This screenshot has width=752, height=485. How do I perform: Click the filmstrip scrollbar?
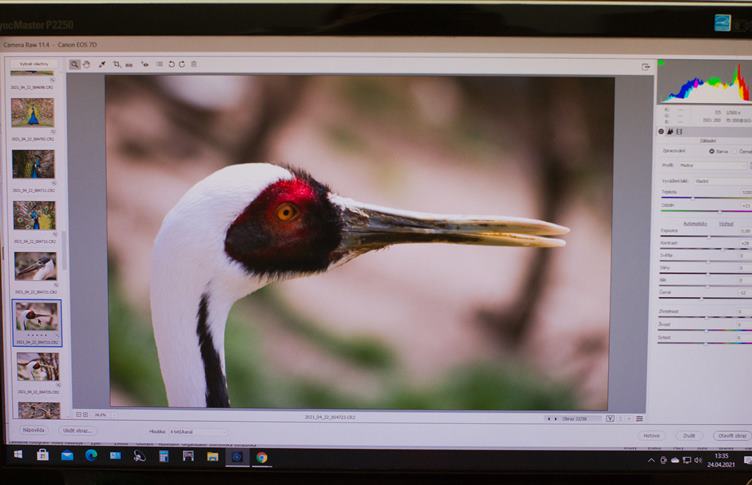(x=64, y=250)
